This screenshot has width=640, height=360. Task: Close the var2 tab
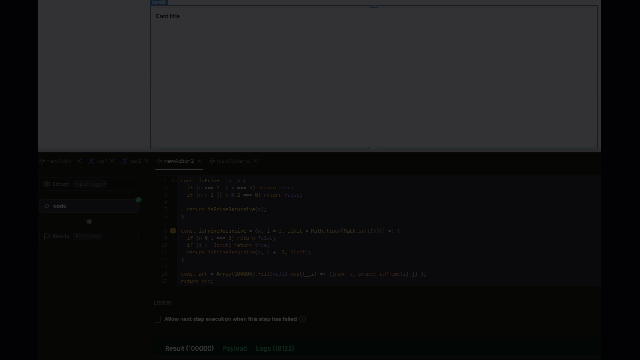147,161
